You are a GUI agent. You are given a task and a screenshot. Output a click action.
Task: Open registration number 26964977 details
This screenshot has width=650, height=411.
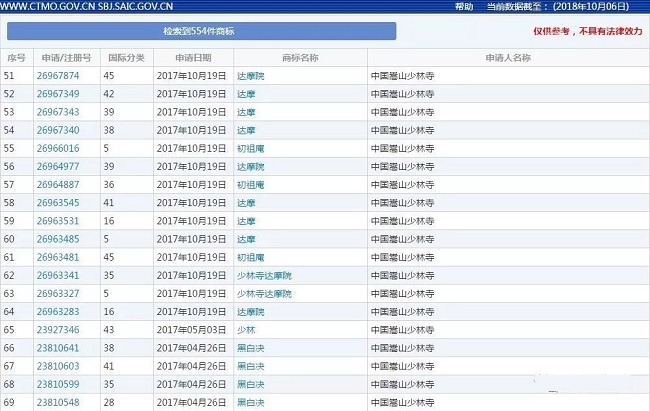point(58,166)
